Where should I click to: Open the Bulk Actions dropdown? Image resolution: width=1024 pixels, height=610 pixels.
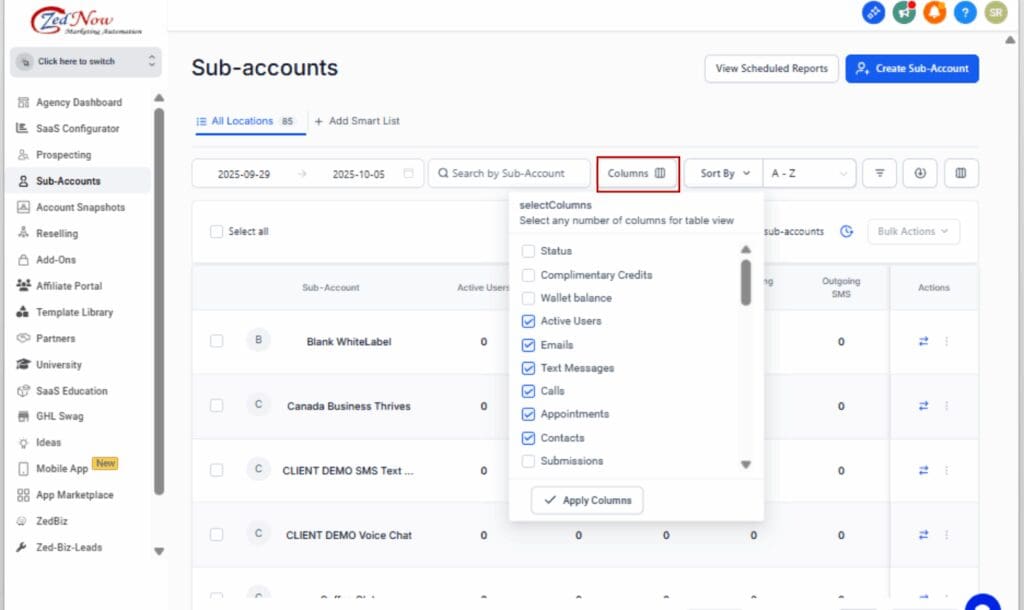[913, 231]
